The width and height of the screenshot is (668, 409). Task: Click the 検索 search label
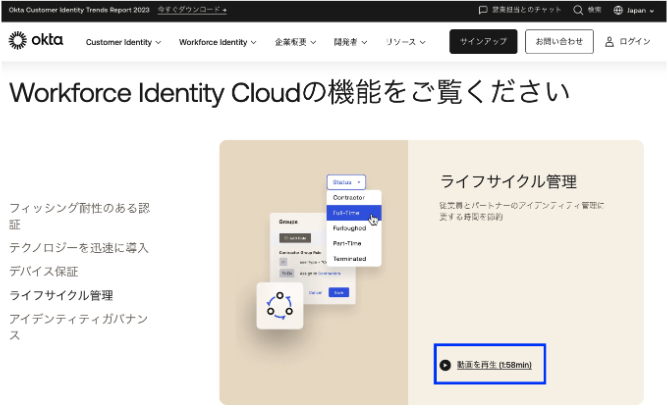click(x=594, y=10)
